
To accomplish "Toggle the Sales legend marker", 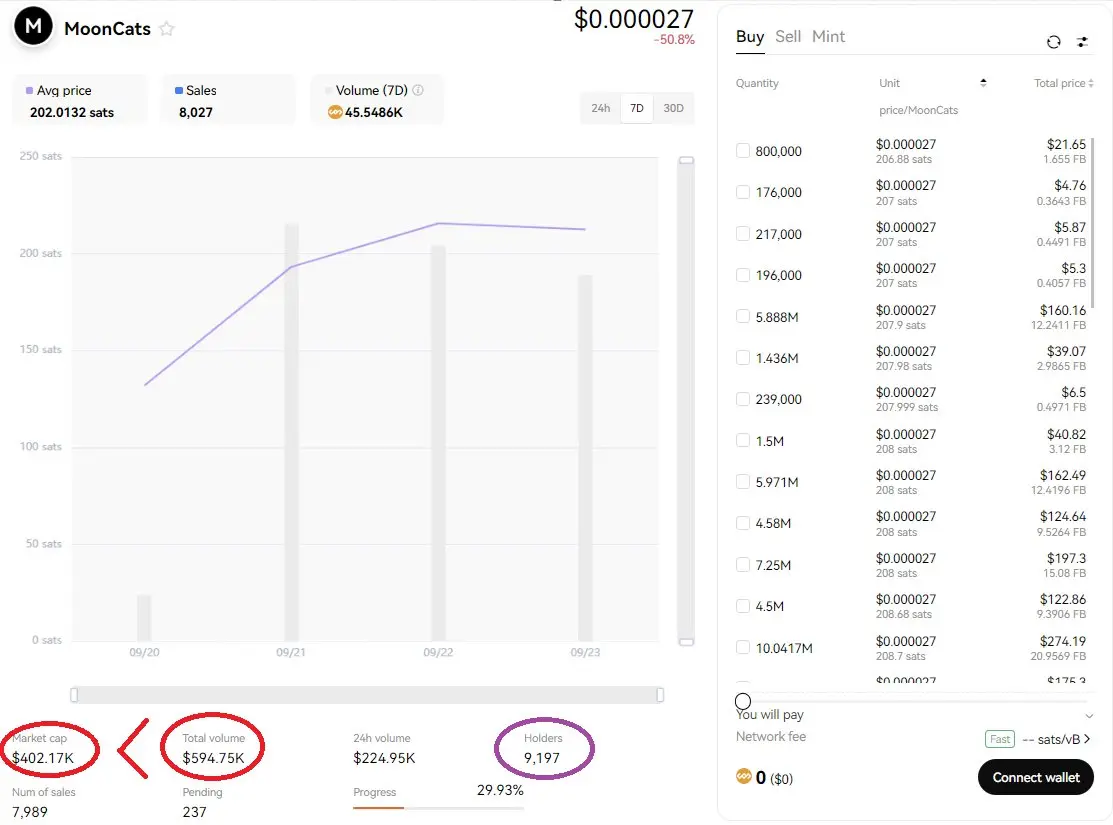I will (179, 90).
